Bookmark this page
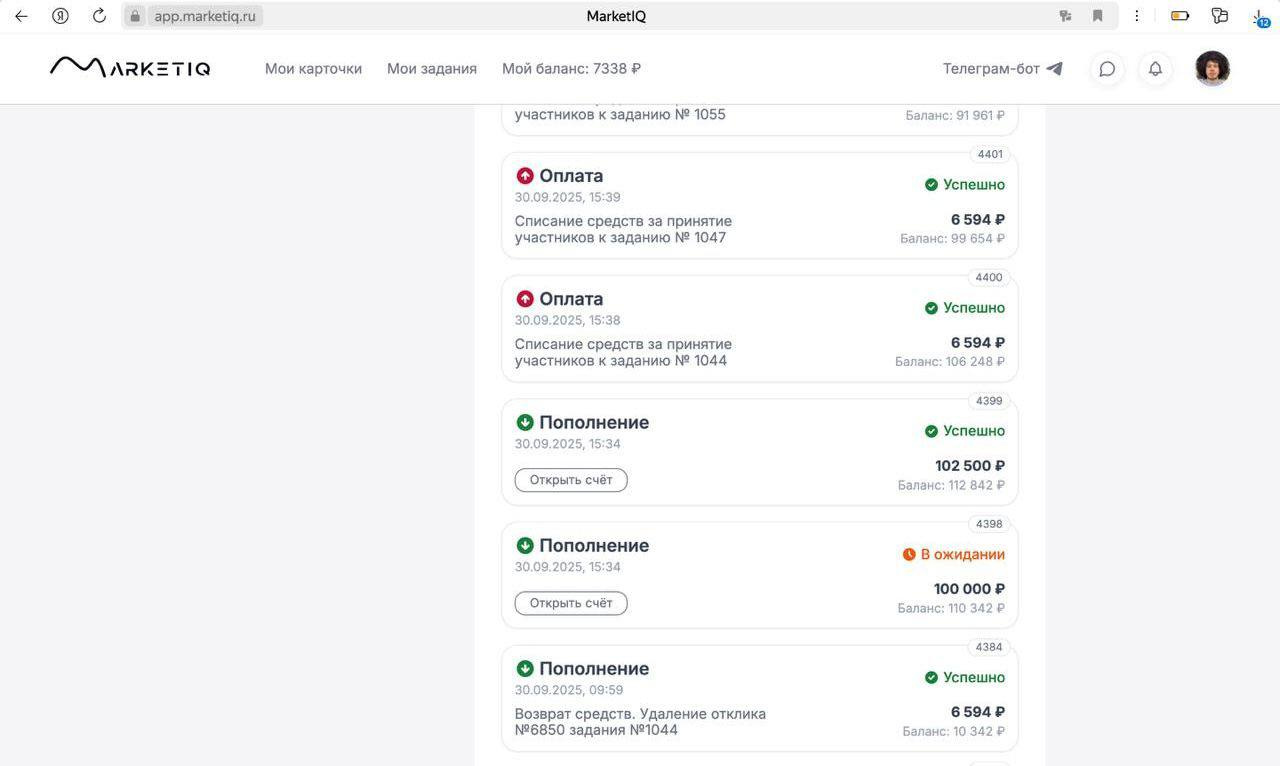The width and height of the screenshot is (1280, 766). 1097,16
